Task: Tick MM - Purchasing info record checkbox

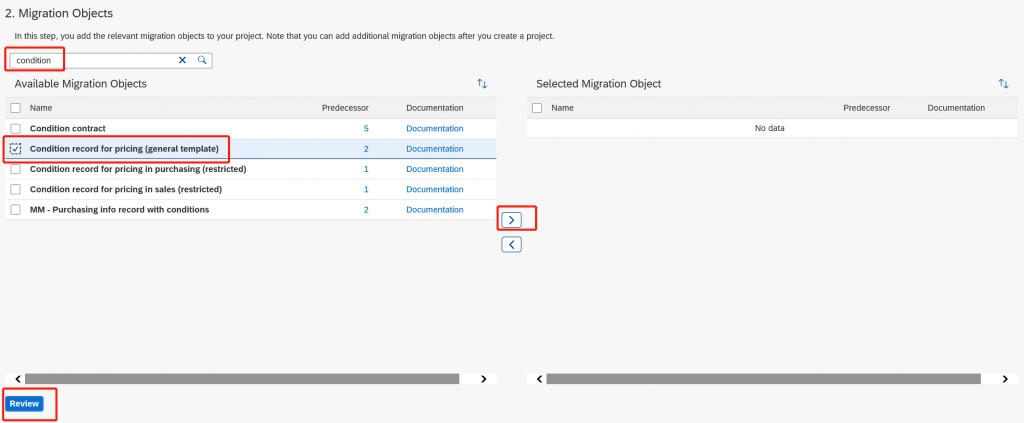Action: coord(16,210)
